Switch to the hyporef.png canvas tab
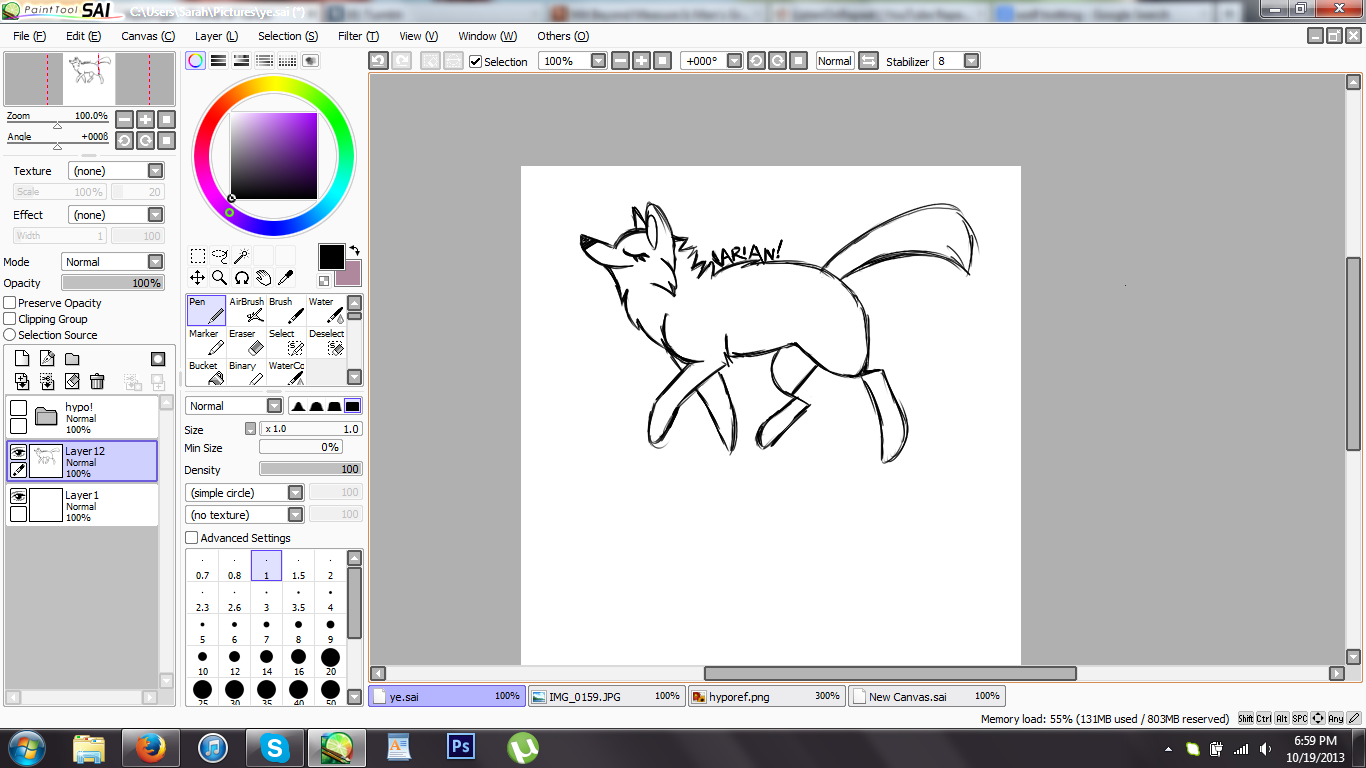The width and height of the screenshot is (1366, 768). (x=766, y=696)
